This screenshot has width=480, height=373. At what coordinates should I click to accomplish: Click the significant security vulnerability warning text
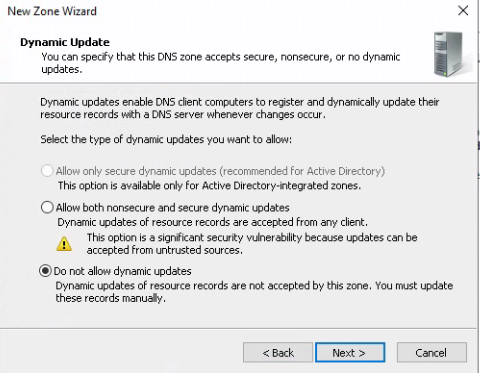coord(252,244)
